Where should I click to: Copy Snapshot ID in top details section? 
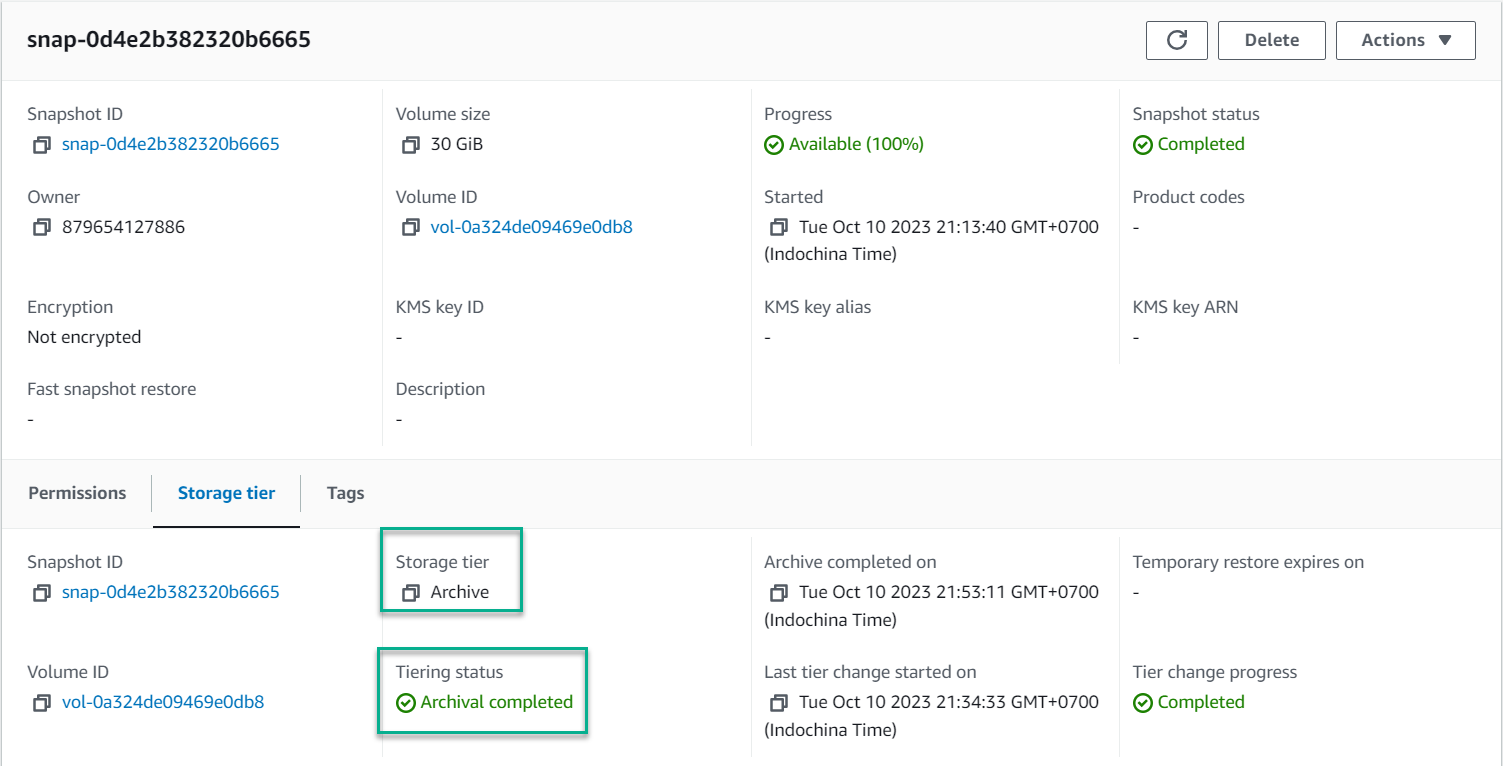tap(41, 145)
